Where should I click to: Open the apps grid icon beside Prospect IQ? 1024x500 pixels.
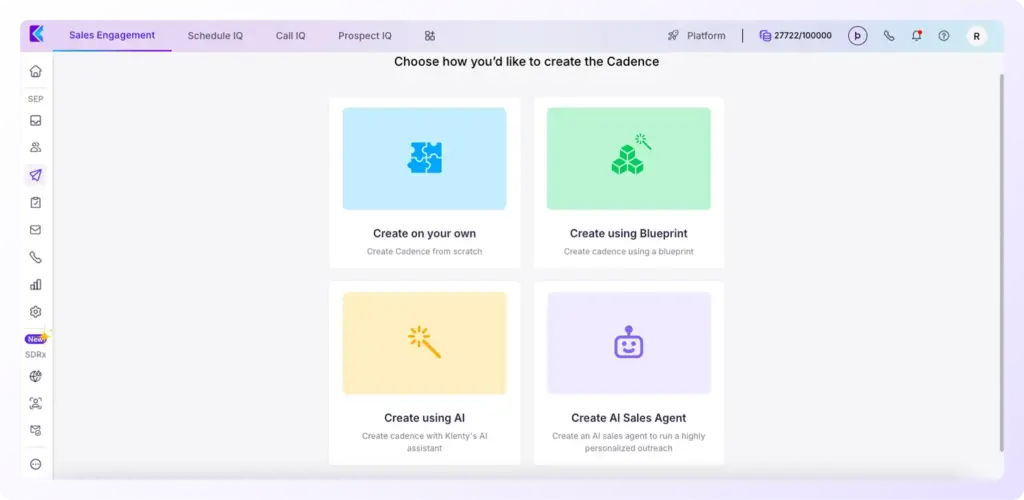coord(430,36)
